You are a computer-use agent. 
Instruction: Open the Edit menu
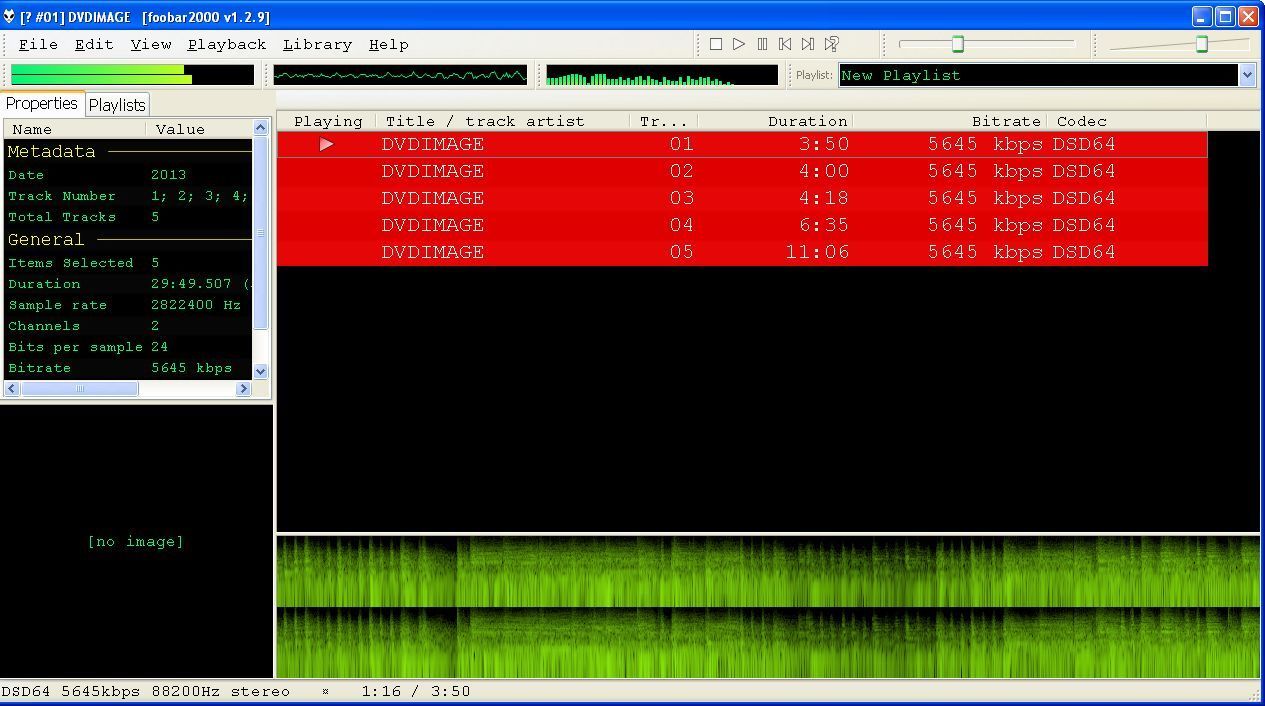pyautogui.click(x=94, y=44)
